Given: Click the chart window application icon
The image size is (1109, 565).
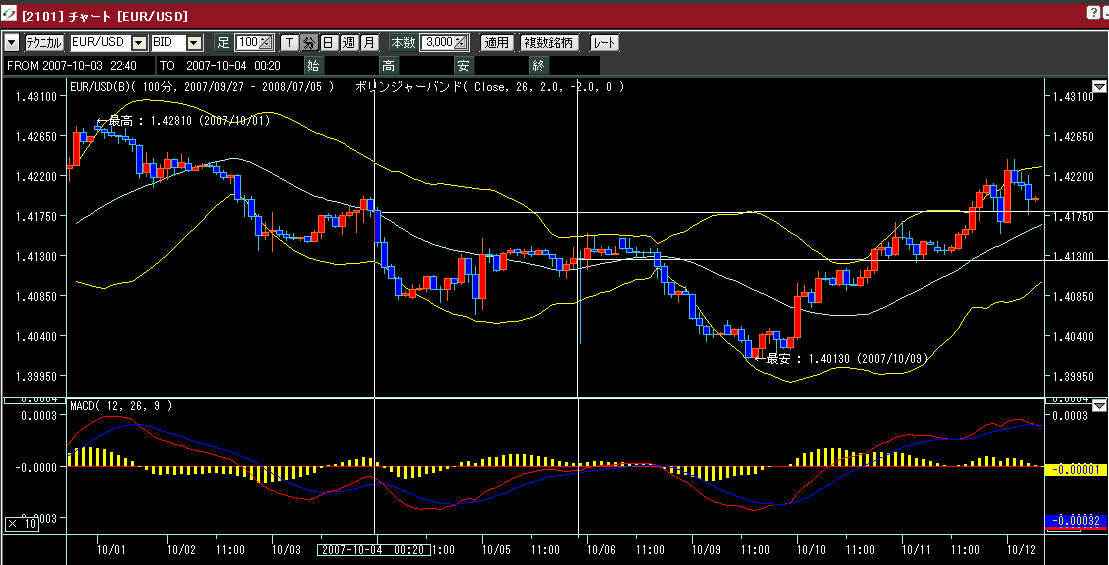Looking at the screenshot, I should tap(10, 14).
